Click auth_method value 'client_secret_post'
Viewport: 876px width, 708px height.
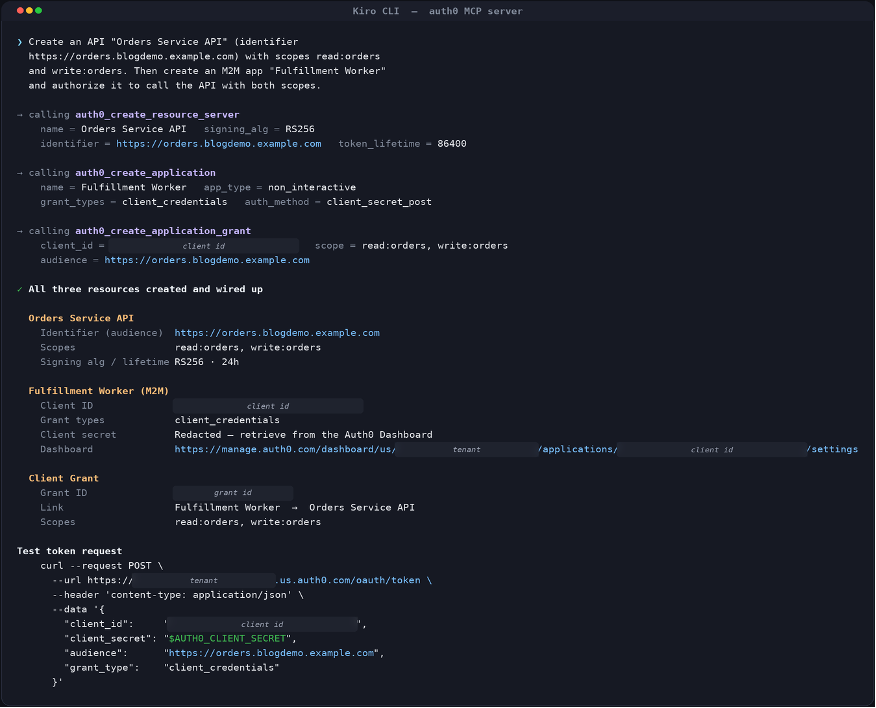(x=379, y=202)
